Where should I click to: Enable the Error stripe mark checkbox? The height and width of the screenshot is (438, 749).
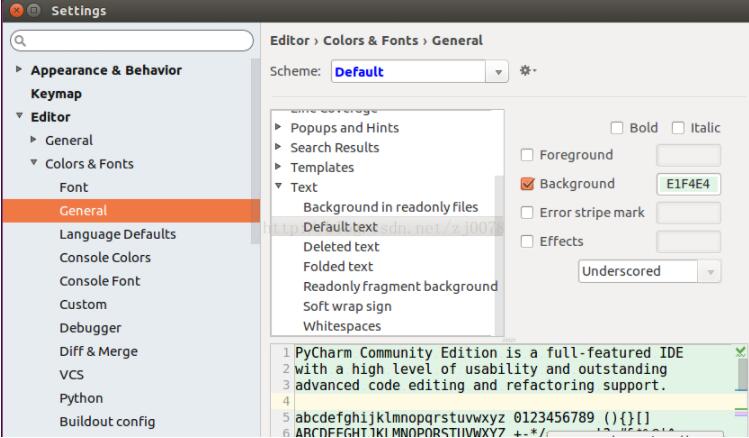click(528, 212)
